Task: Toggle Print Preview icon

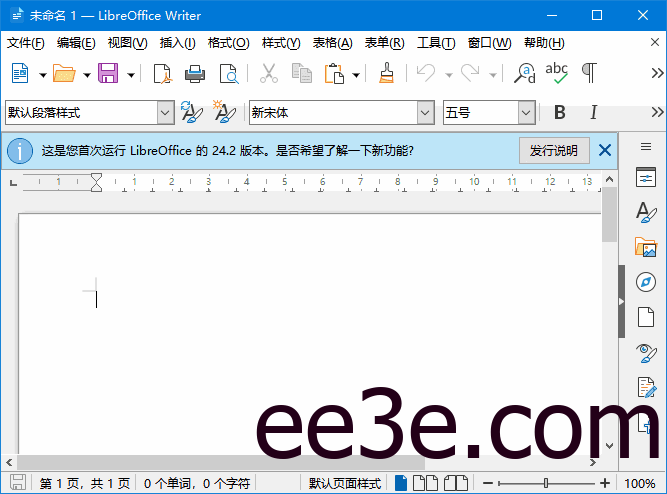Action: (229, 74)
